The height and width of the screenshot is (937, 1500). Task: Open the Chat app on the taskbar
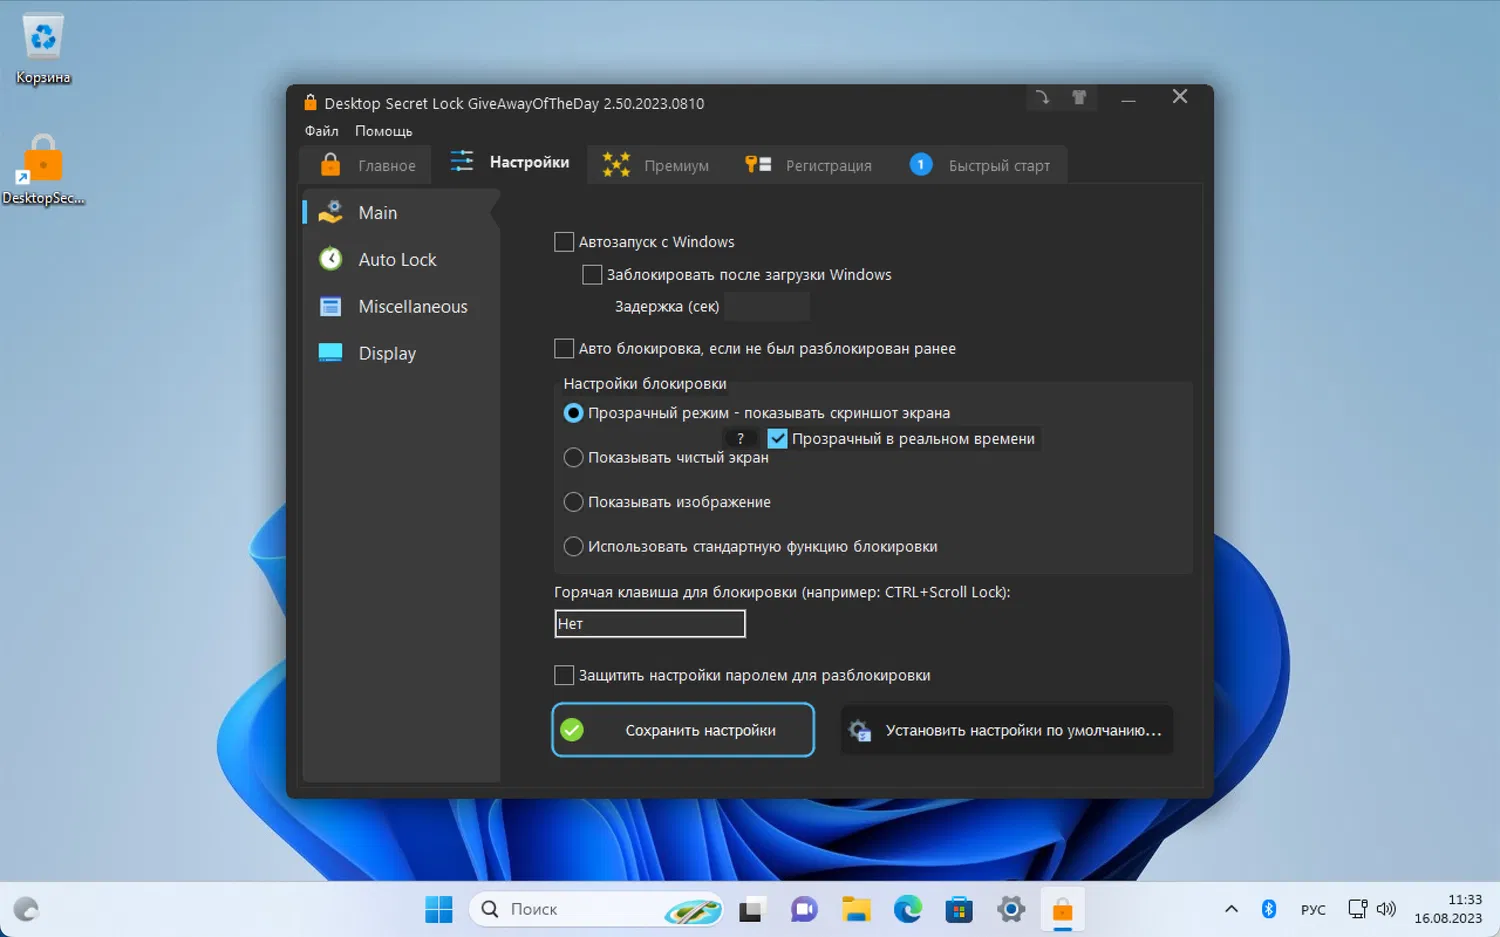[804, 909]
